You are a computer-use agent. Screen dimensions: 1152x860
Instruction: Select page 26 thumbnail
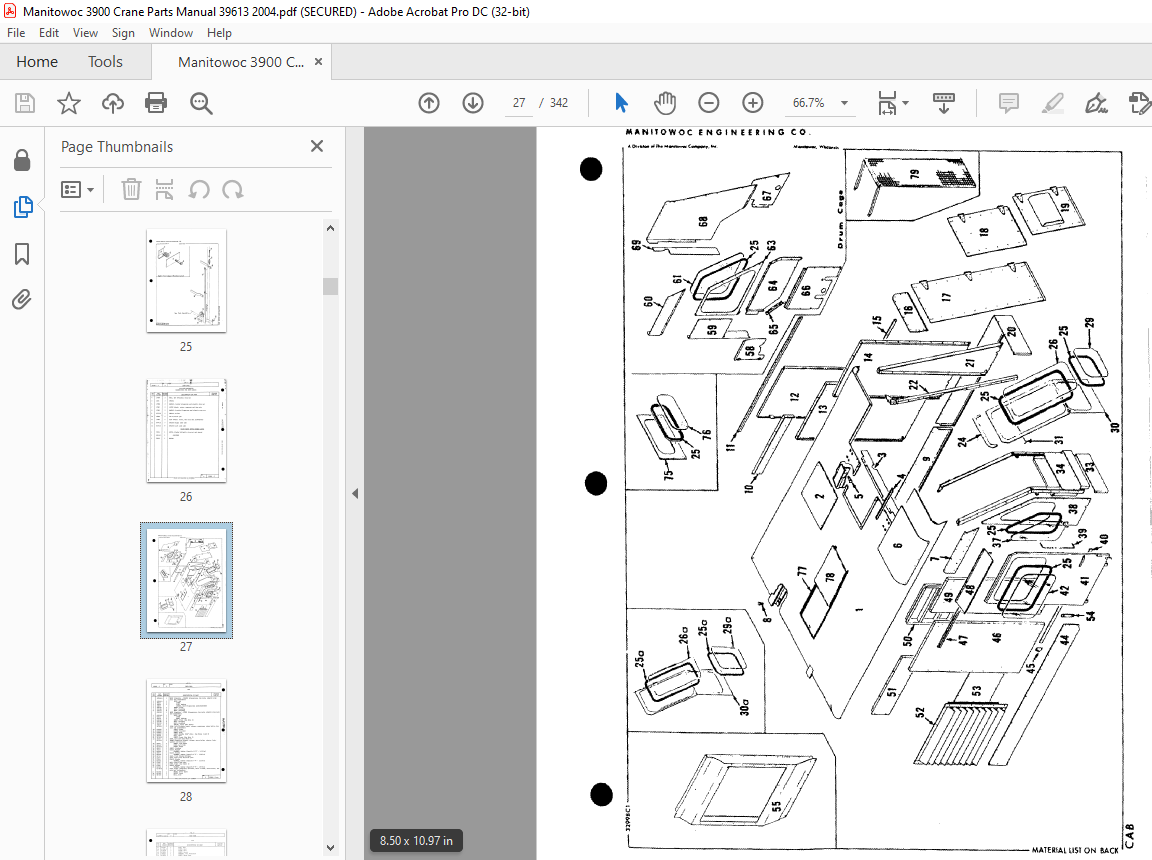pos(186,430)
